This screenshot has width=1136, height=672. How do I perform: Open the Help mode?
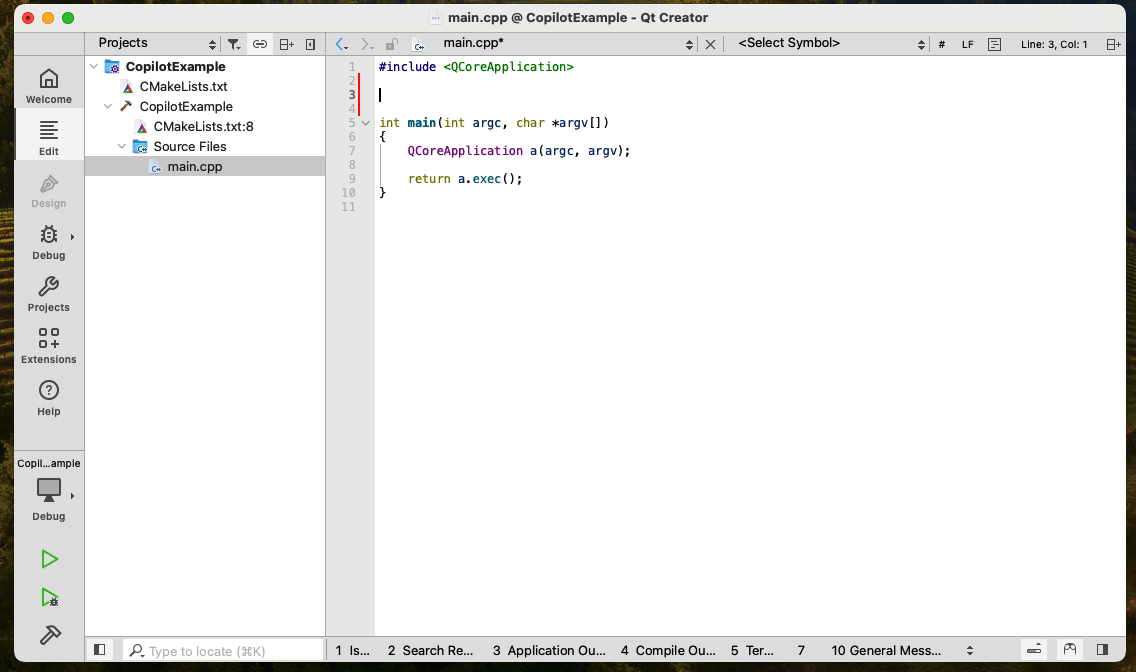click(49, 398)
